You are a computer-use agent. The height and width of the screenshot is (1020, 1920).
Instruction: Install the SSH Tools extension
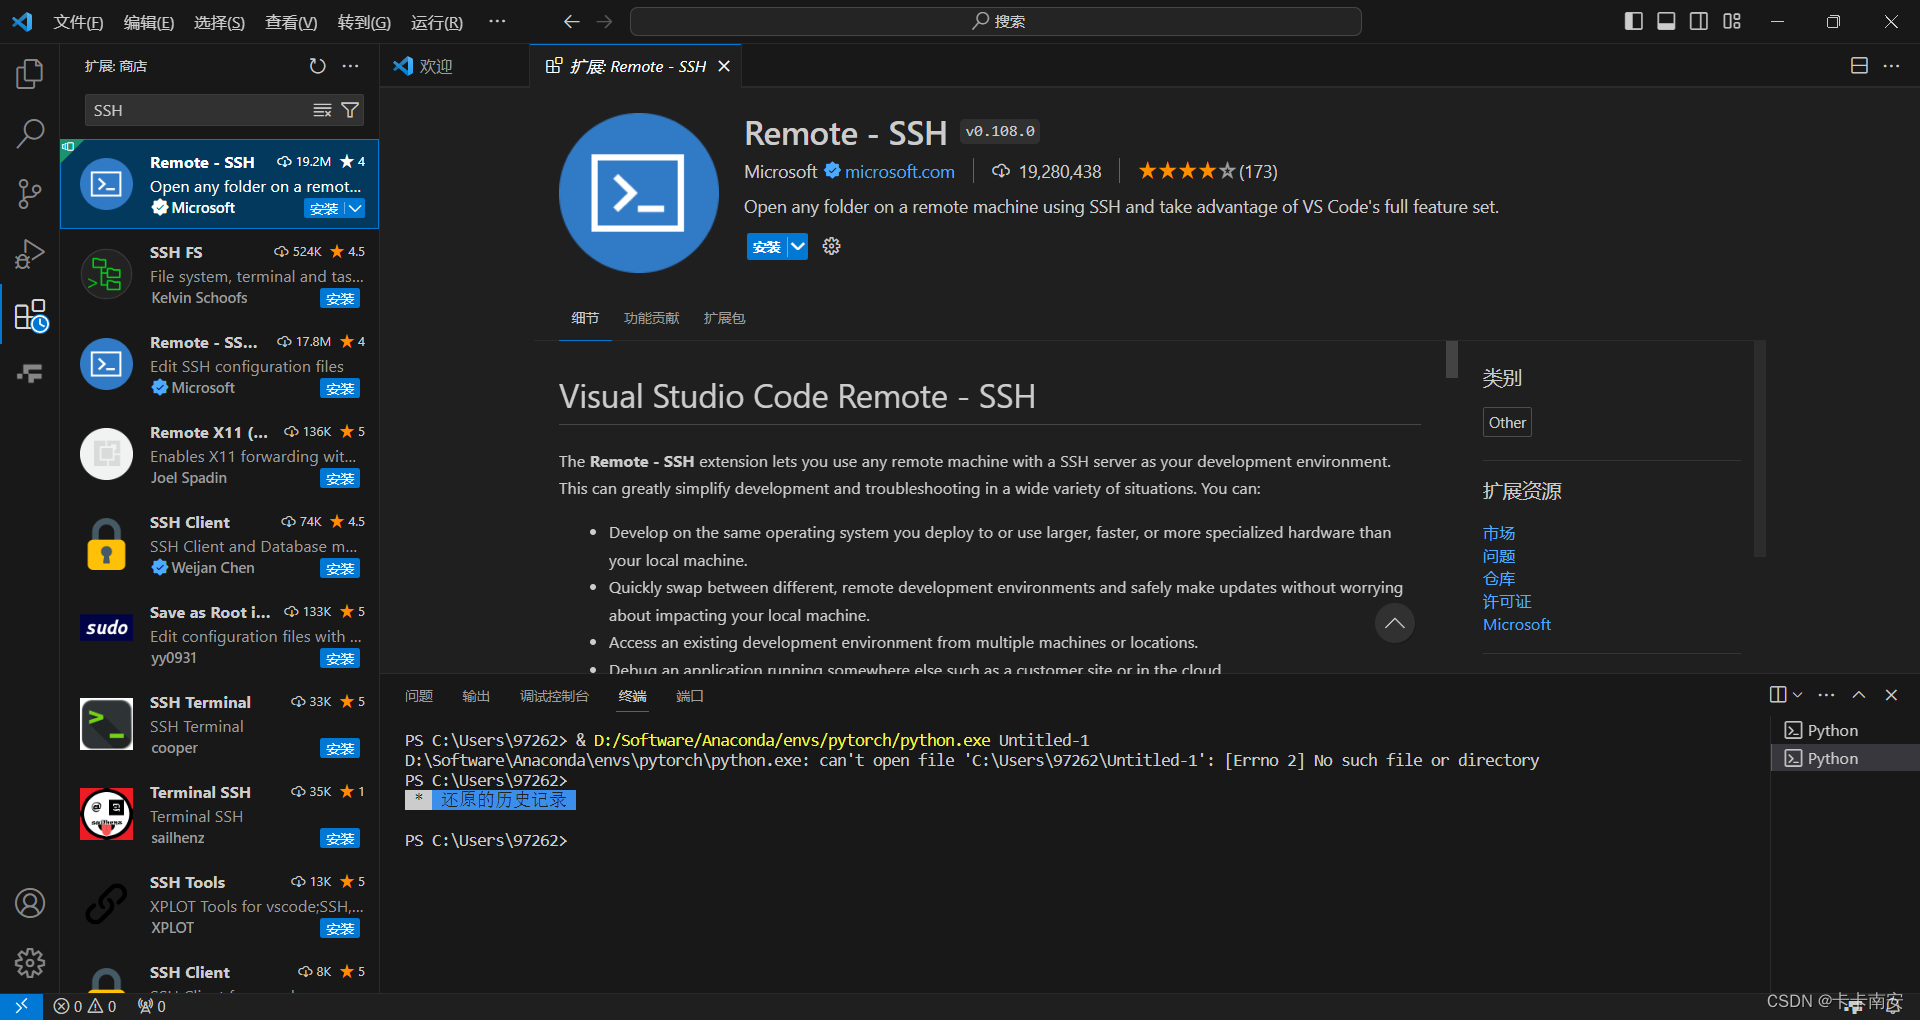340,928
